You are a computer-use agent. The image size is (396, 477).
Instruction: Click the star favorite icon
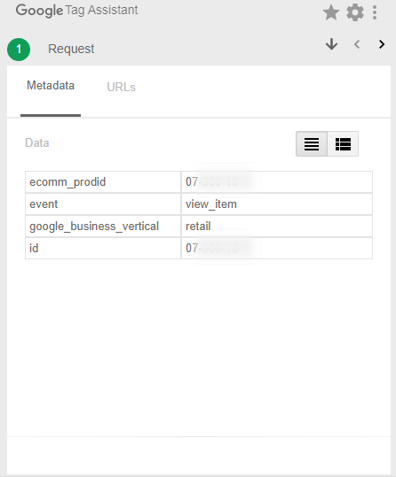coord(331,13)
